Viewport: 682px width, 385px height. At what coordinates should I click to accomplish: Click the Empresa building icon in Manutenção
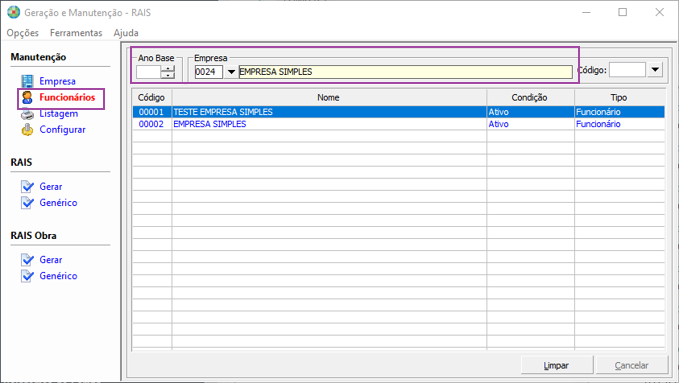coord(27,81)
